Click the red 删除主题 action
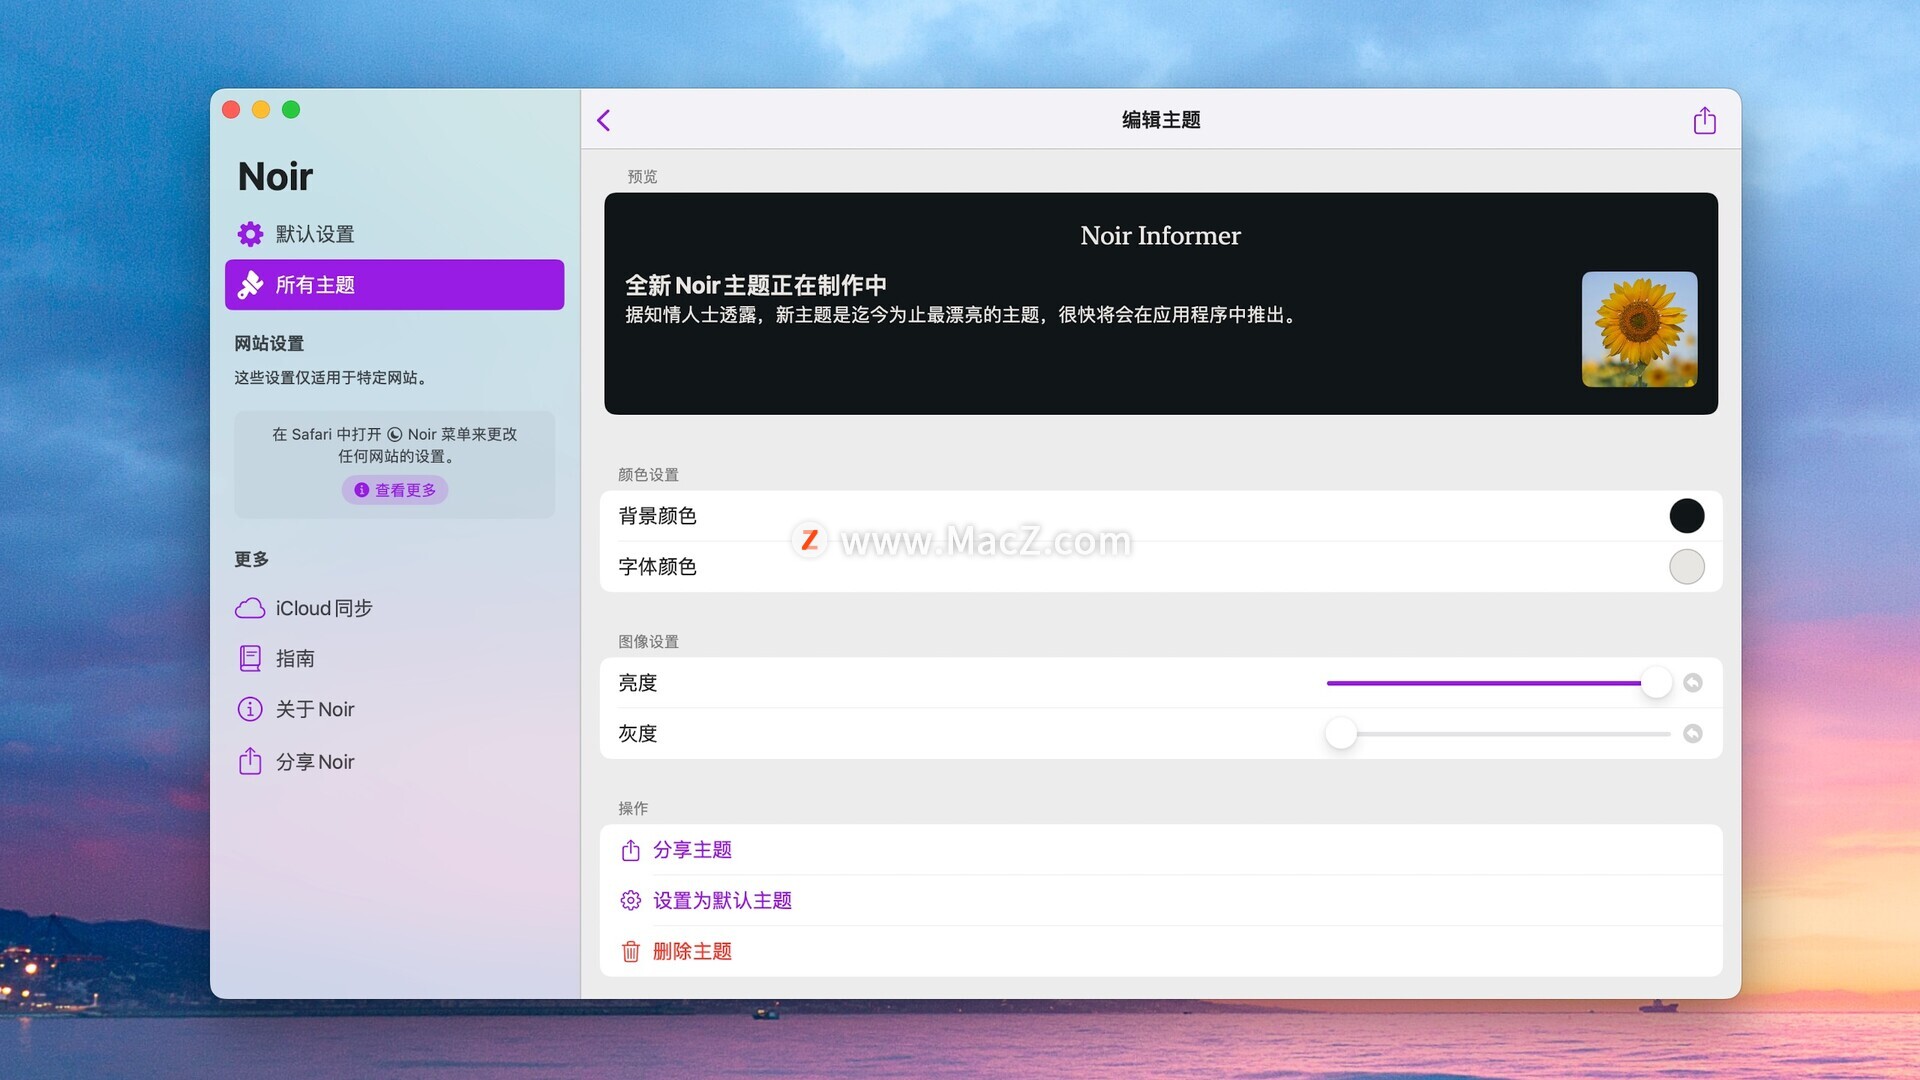The image size is (1920, 1080). pos(1161,952)
